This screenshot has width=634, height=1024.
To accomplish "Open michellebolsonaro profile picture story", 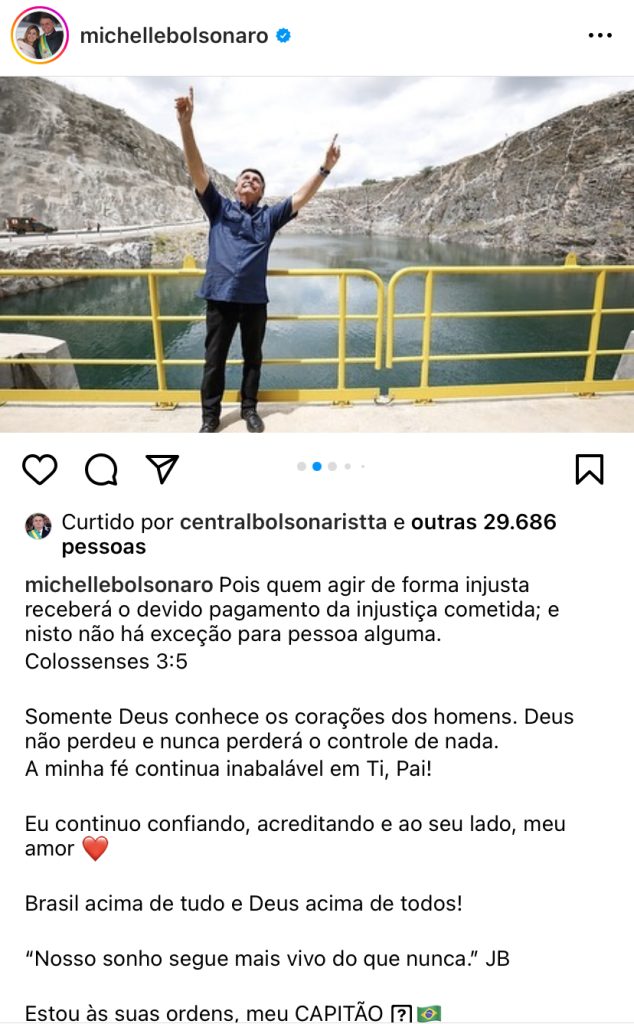I will (40, 35).
